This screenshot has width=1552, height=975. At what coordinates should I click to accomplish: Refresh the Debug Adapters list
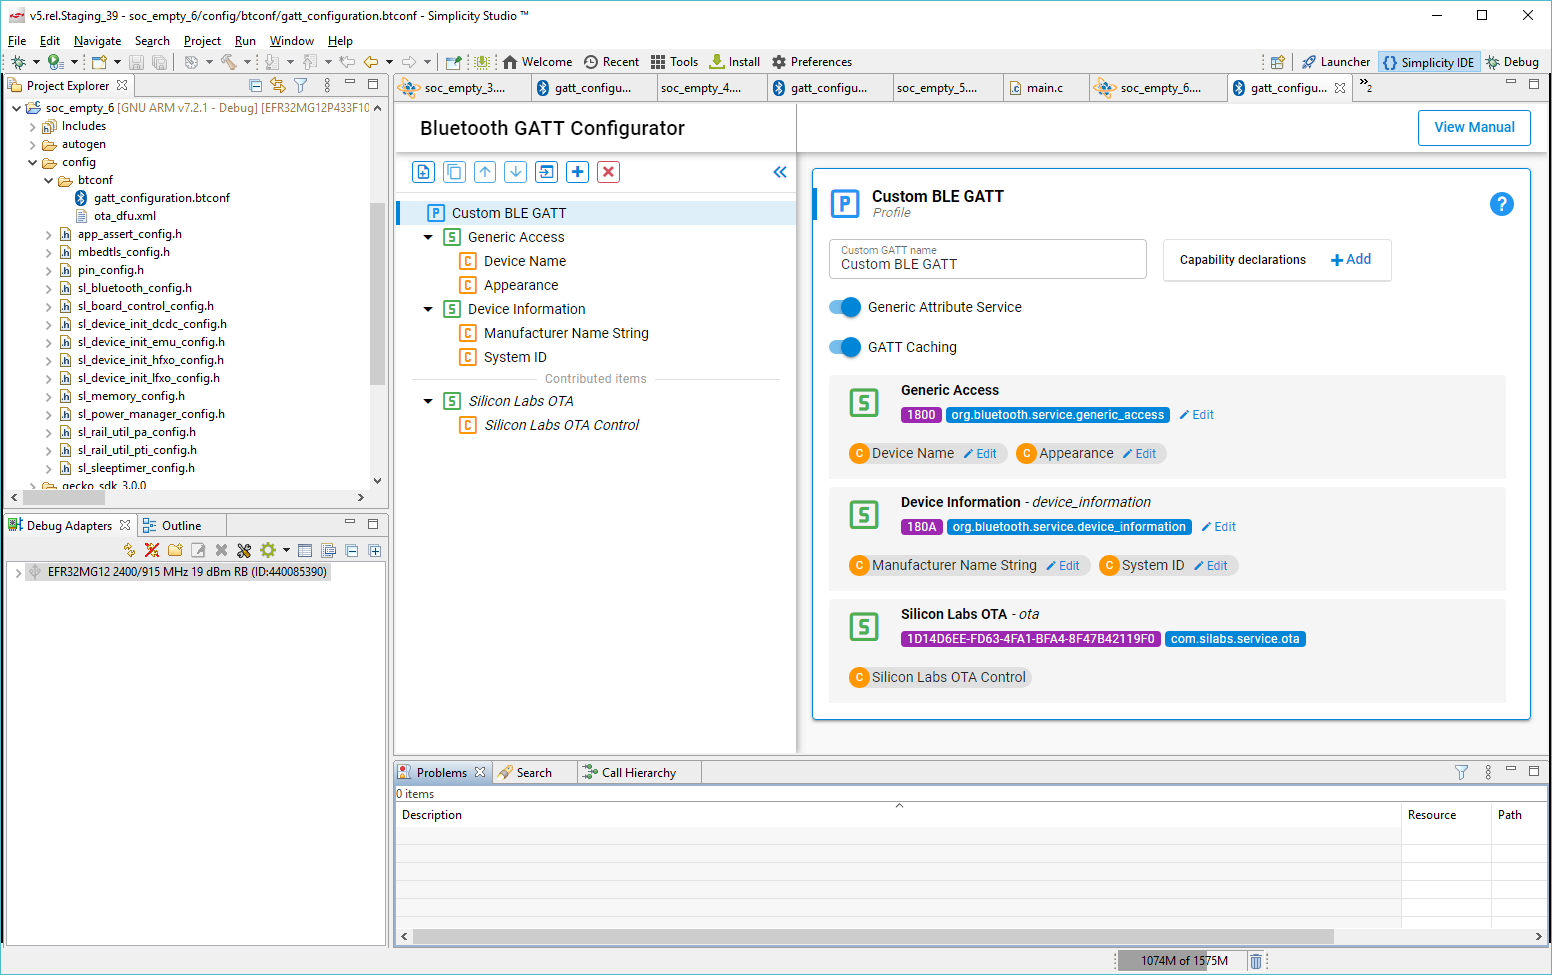(x=128, y=550)
